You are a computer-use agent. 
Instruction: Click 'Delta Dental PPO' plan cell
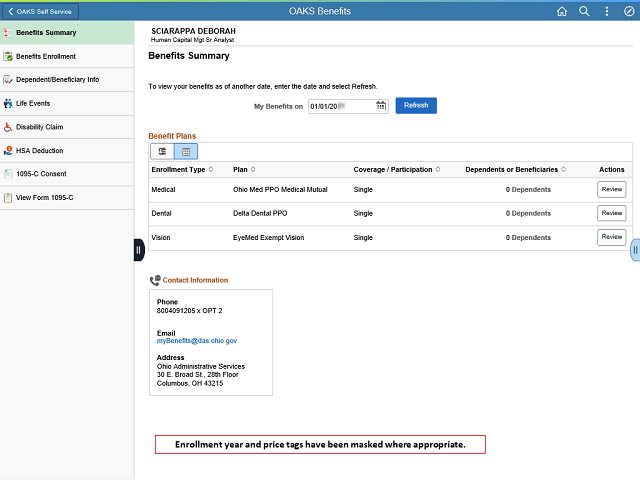point(260,213)
